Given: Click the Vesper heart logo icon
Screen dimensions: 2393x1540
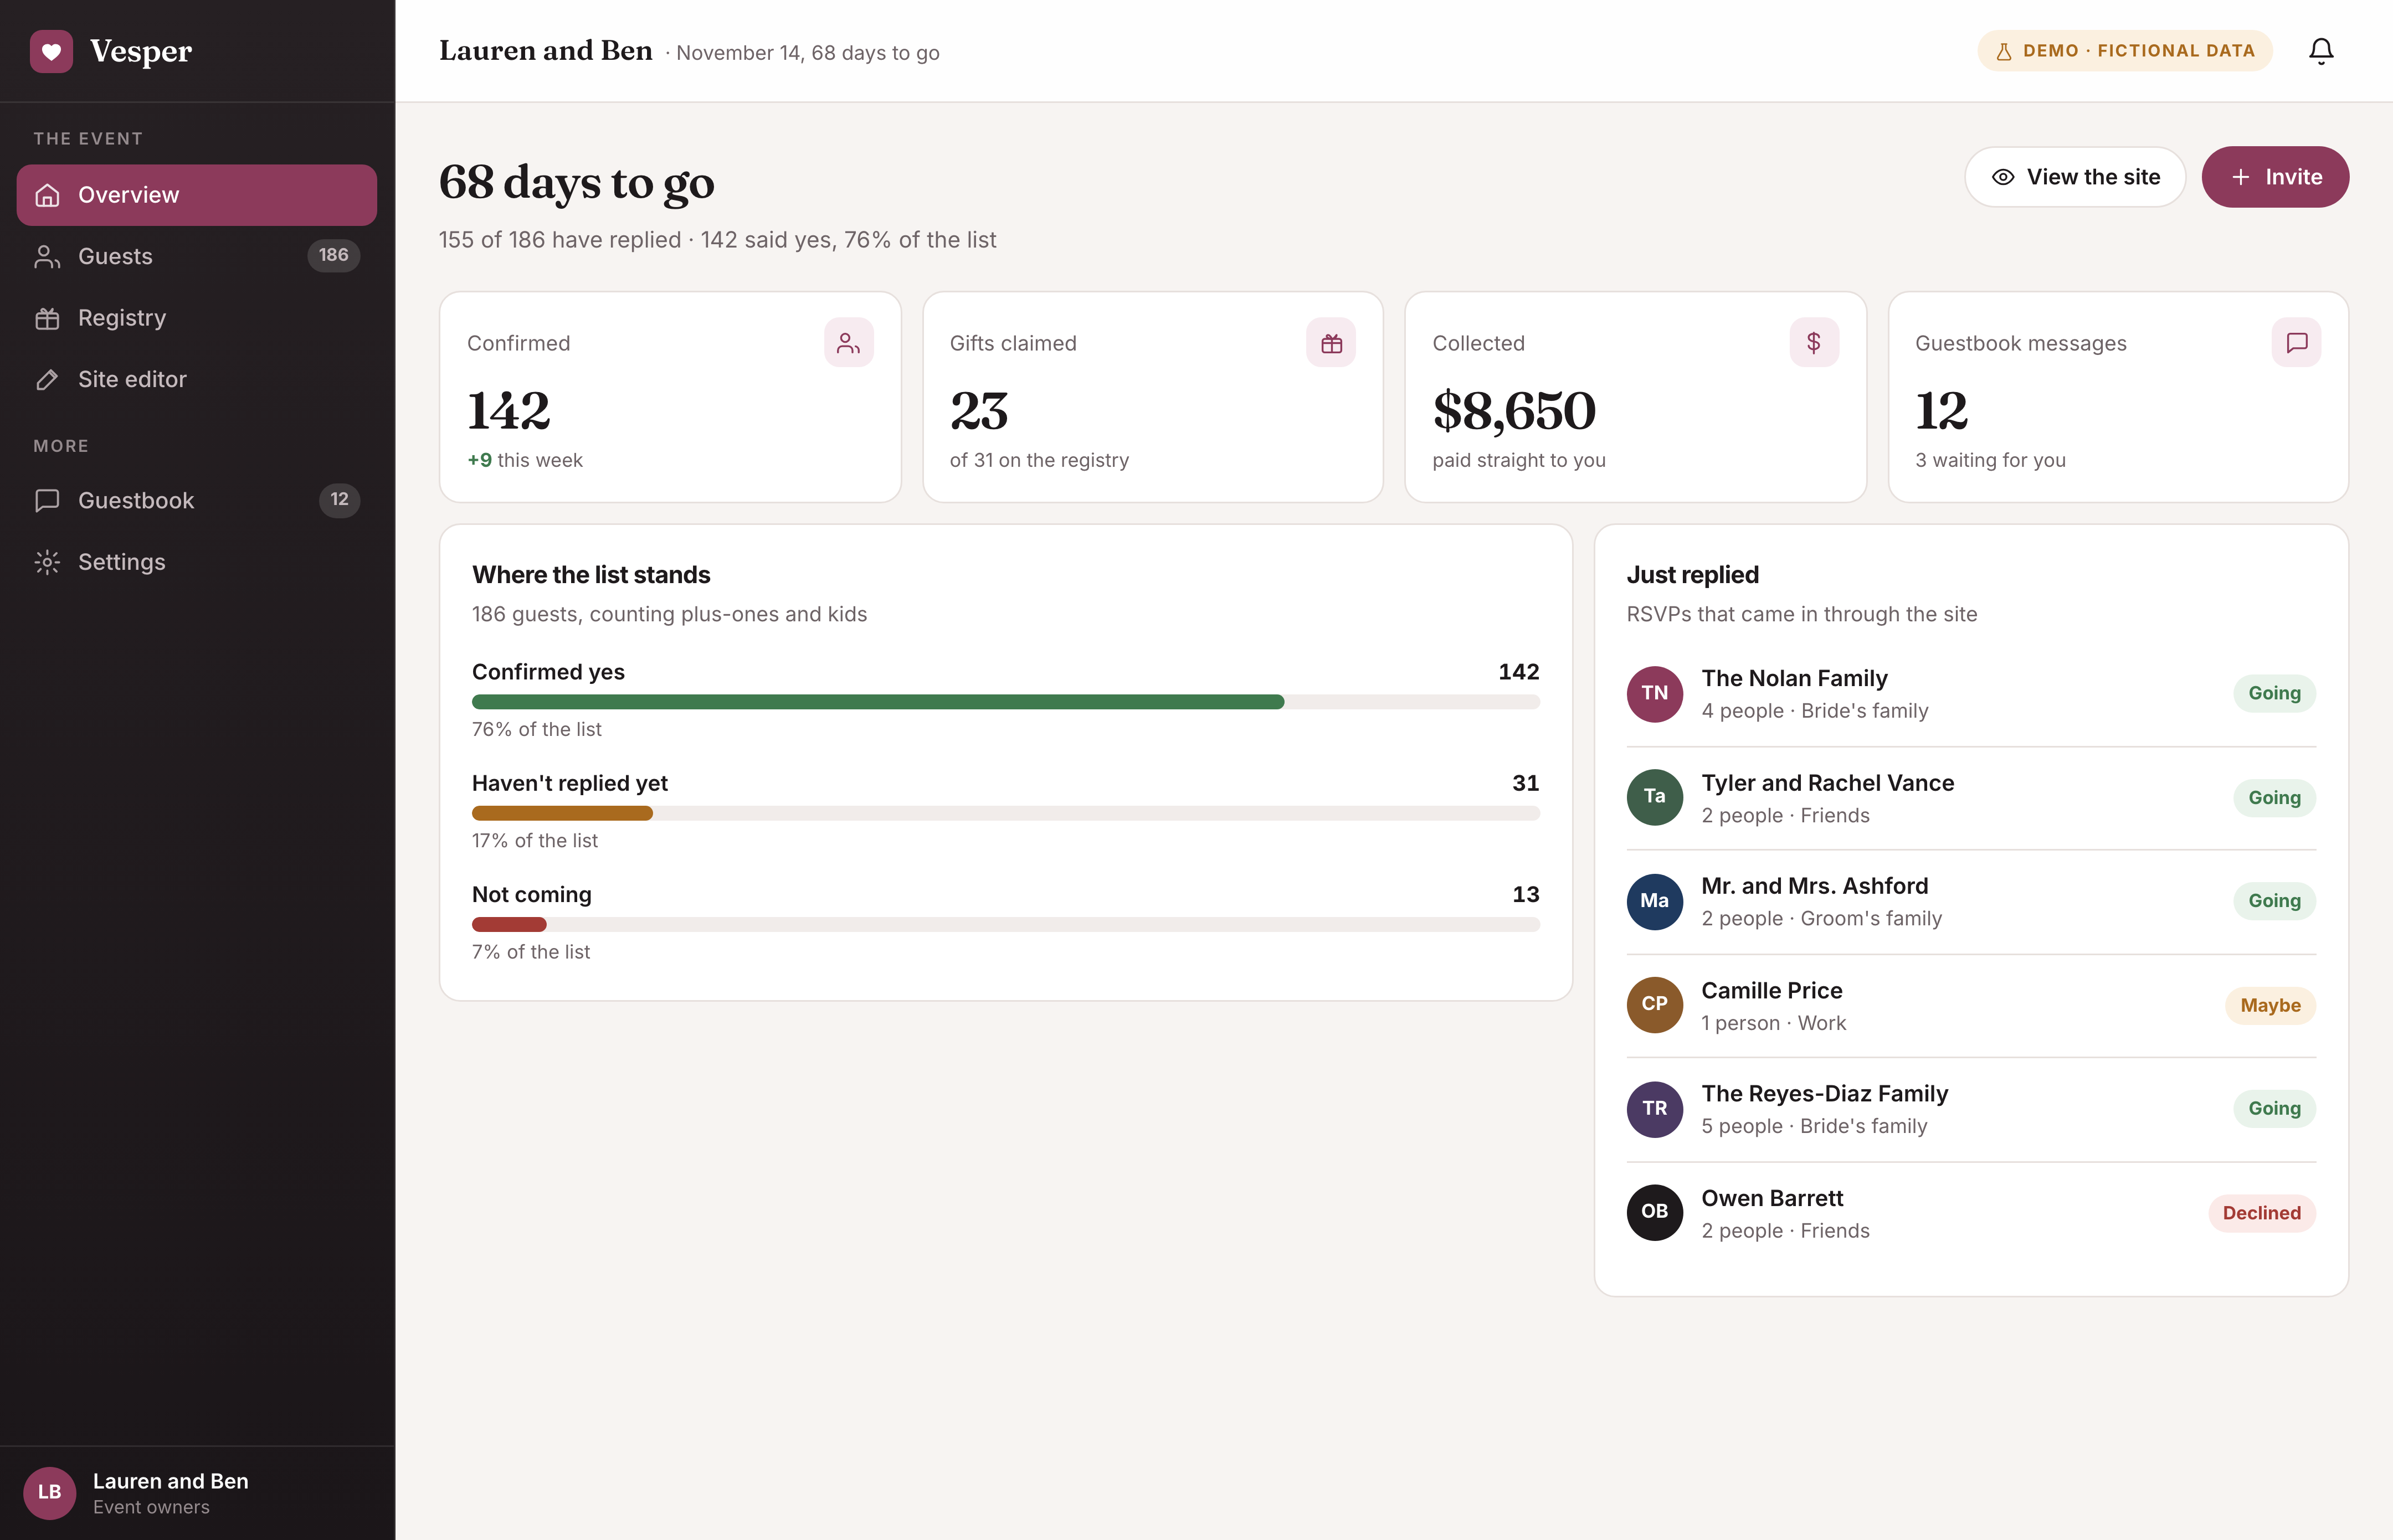Looking at the screenshot, I should (51, 51).
